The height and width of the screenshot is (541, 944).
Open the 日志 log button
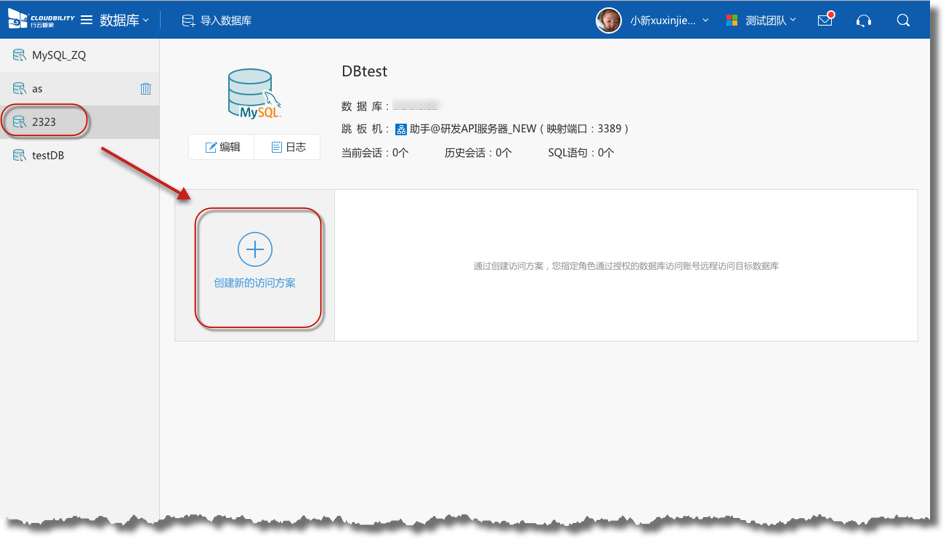288,147
